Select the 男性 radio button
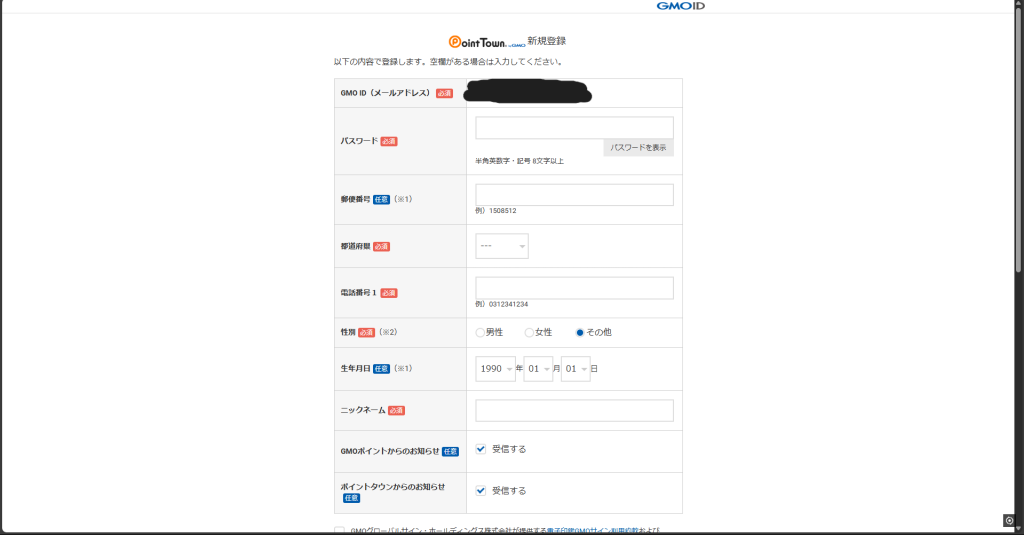Viewport: 1024px width, 535px height. 480,332
